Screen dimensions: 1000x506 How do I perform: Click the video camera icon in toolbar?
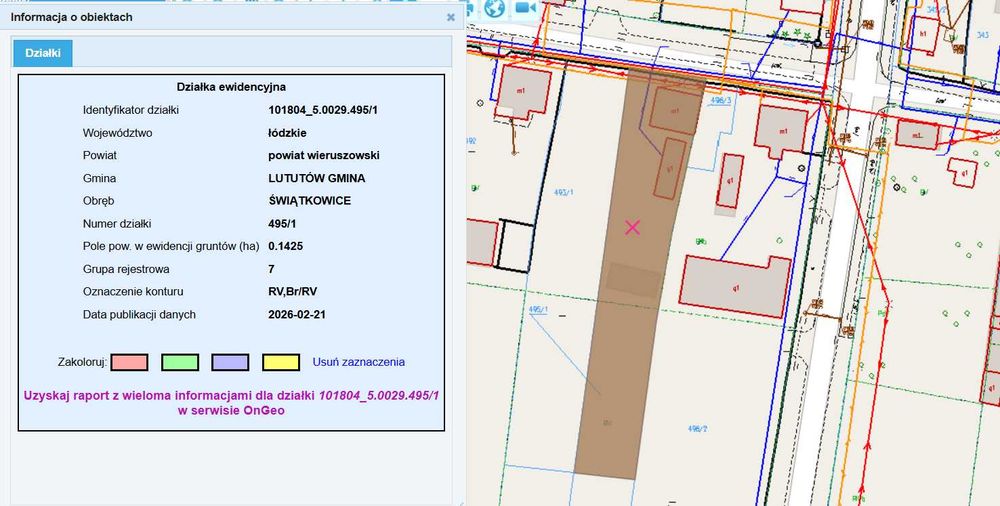point(526,8)
